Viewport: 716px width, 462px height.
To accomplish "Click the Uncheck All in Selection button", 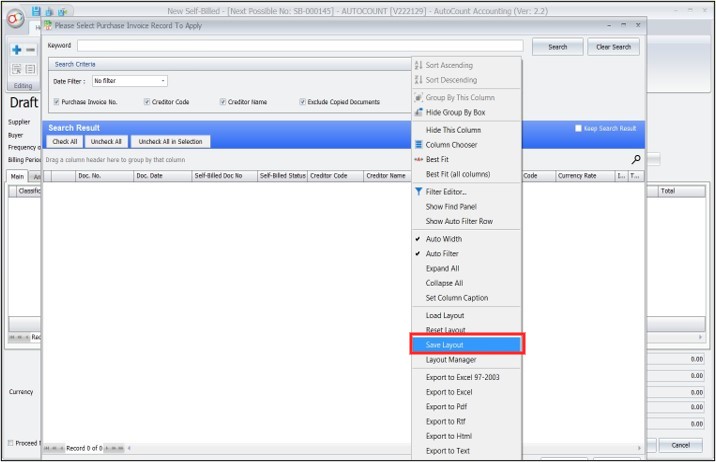I will 170,142.
